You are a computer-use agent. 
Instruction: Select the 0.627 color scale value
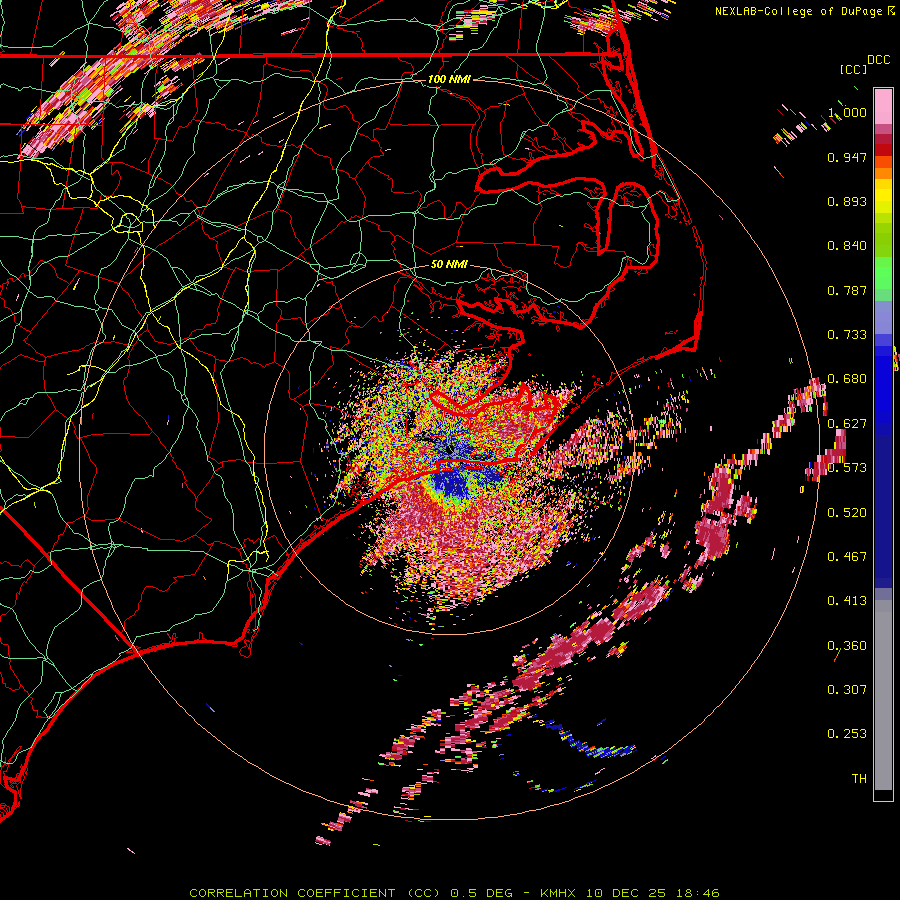[847, 424]
